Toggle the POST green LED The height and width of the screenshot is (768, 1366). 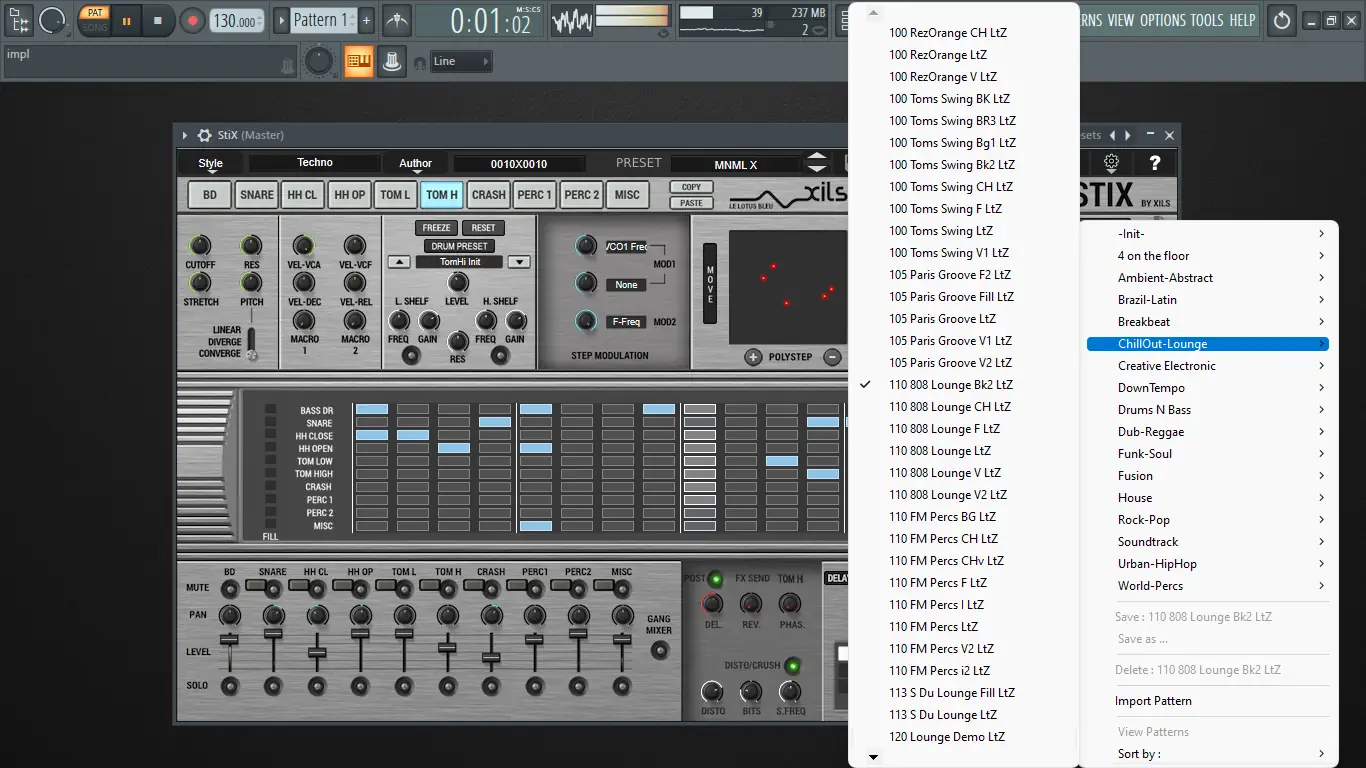click(x=716, y=579)
